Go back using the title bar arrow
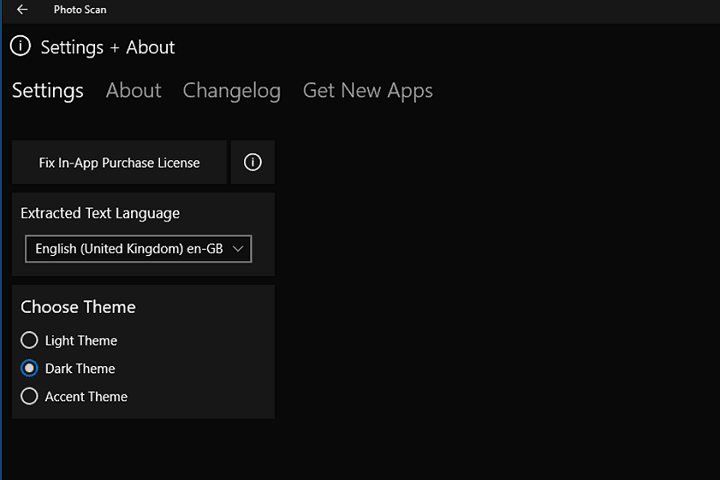This screenshot has height=480, width=720. coord(22,10)
